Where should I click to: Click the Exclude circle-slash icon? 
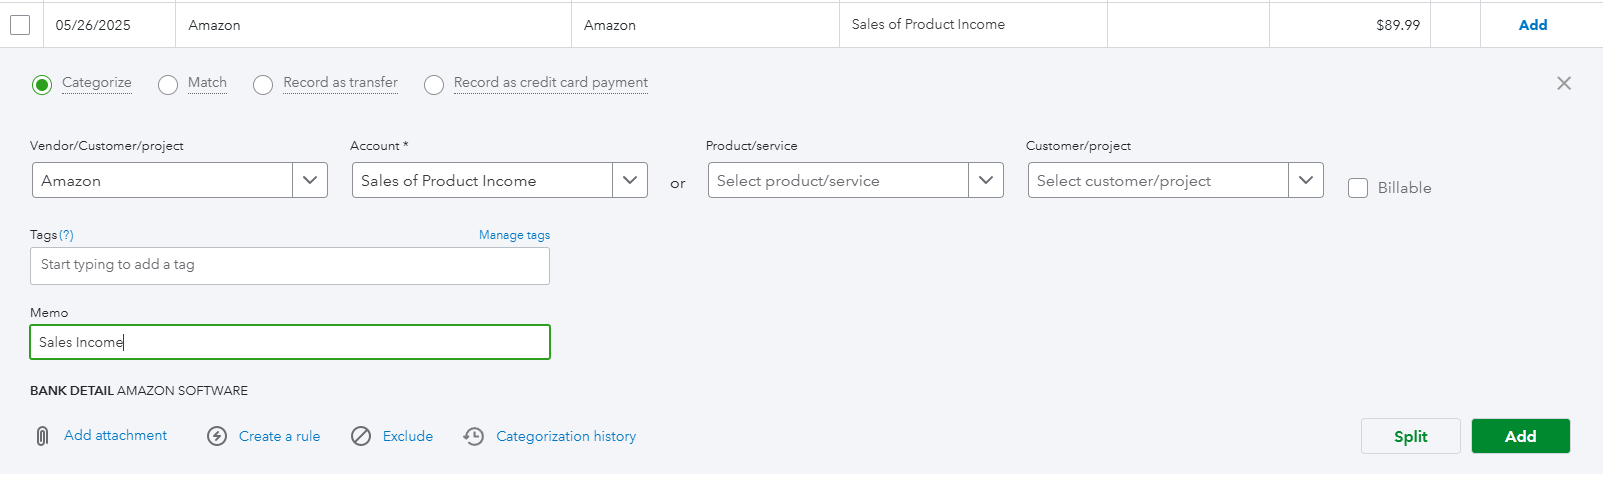[361, 436]
